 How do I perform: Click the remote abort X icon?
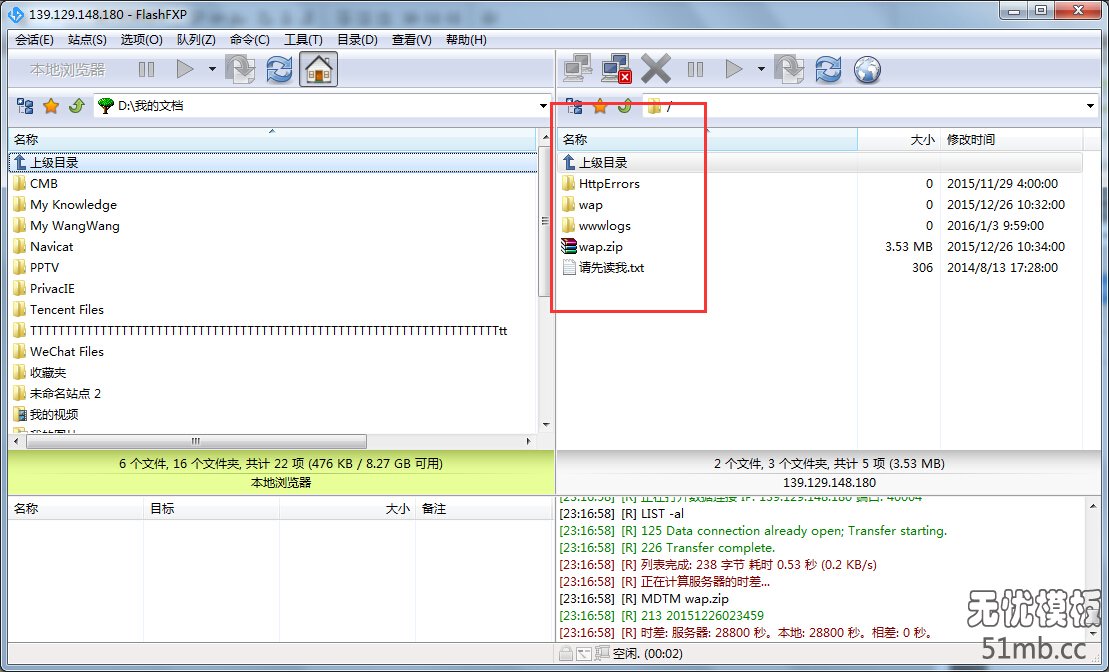656,69
